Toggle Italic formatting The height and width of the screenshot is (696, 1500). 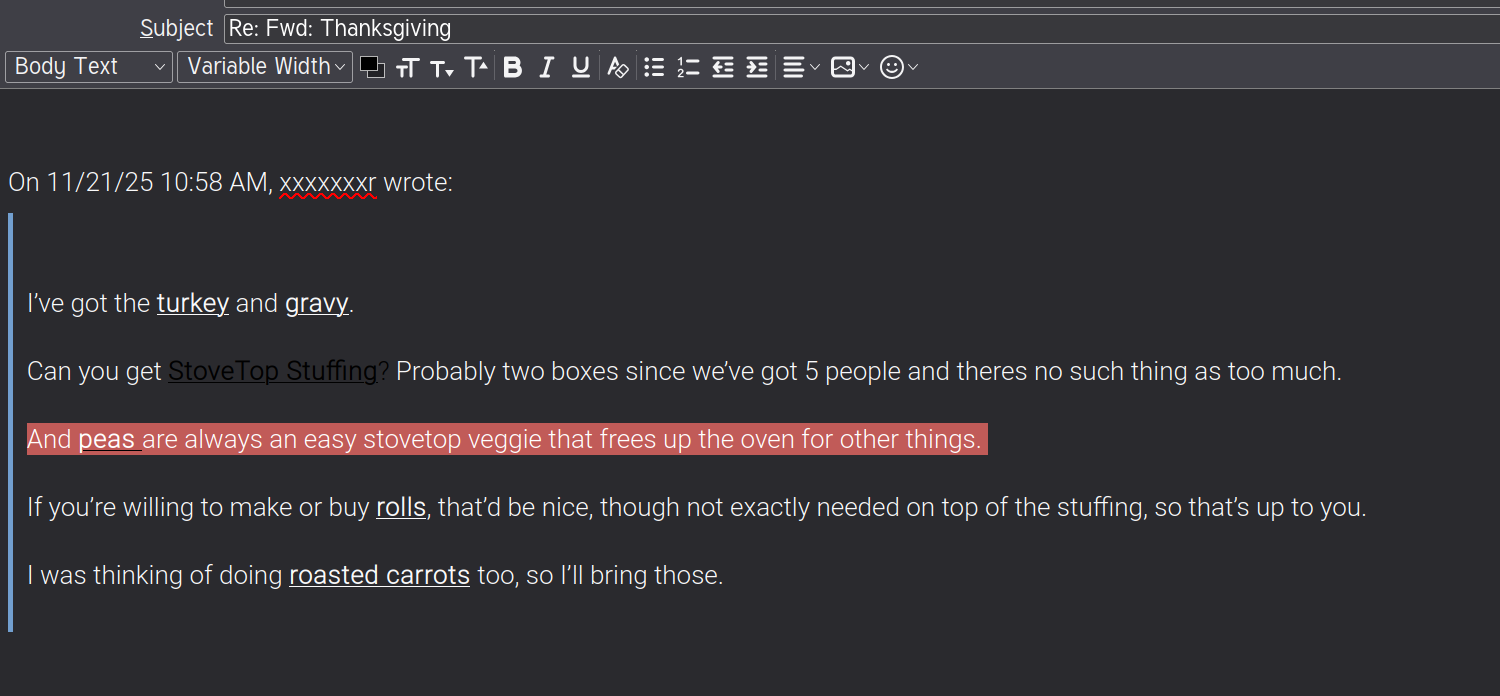coord(546,67)
